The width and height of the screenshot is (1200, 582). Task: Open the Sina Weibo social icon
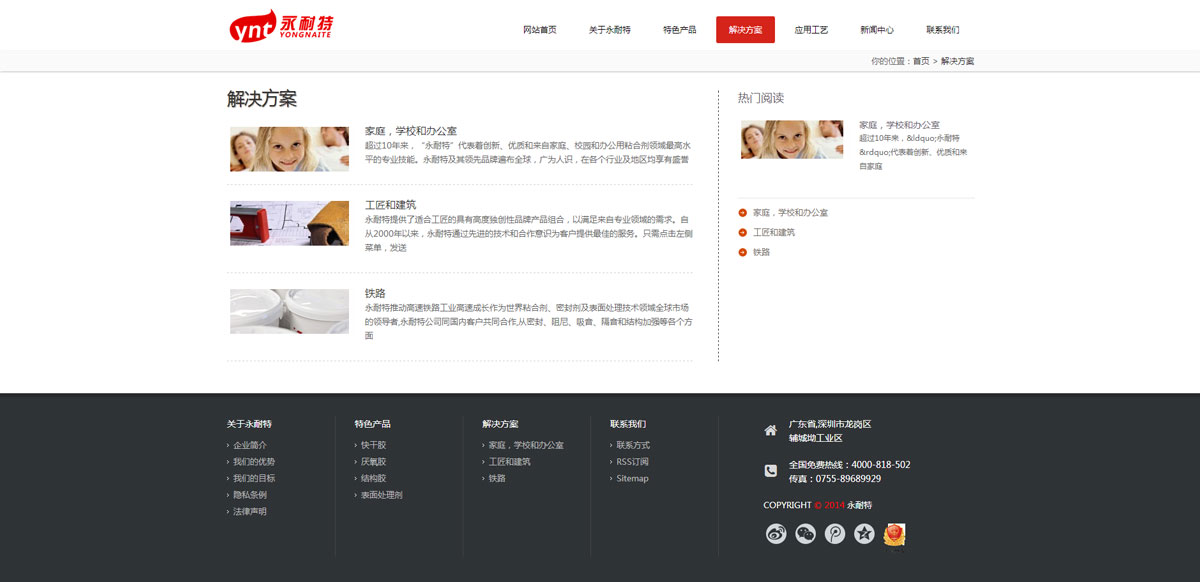click(x=776, y=534)
